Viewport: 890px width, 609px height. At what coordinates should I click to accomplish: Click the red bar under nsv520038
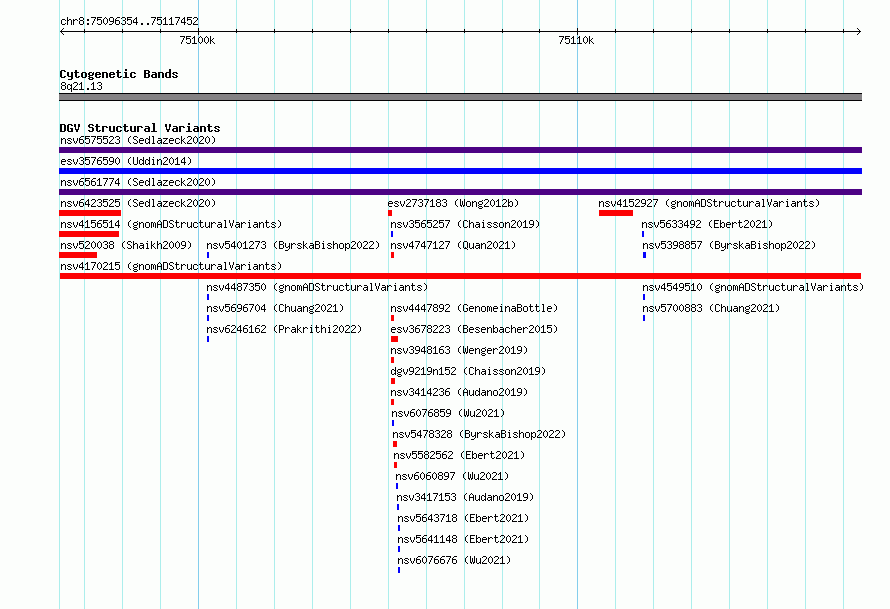[x=78, y=255]
